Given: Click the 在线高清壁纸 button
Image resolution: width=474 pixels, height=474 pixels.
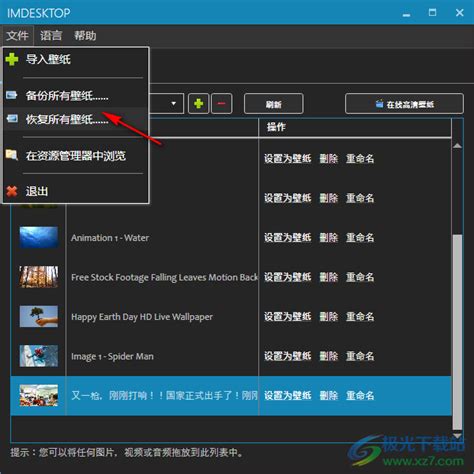Looking at the screenshot, I should pyautogui.click(x=404, y=104).
